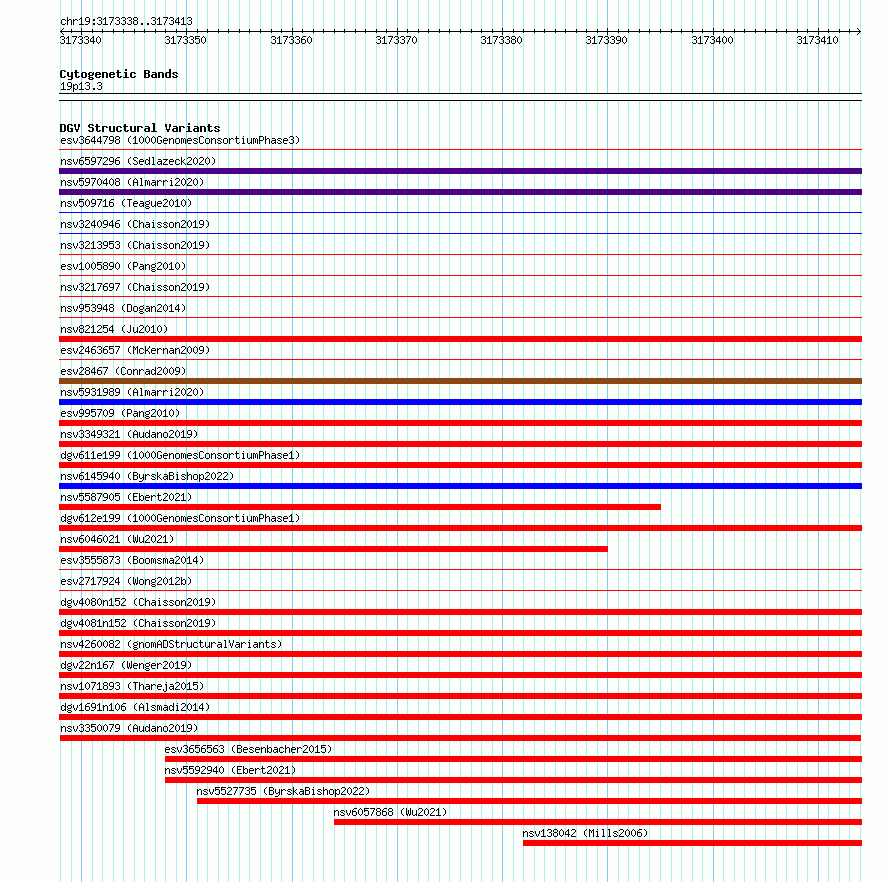The width and height of the screenshot is (890, 882).
Task: Click the chr19:3173338..3173413 region label
Action: 126,21
